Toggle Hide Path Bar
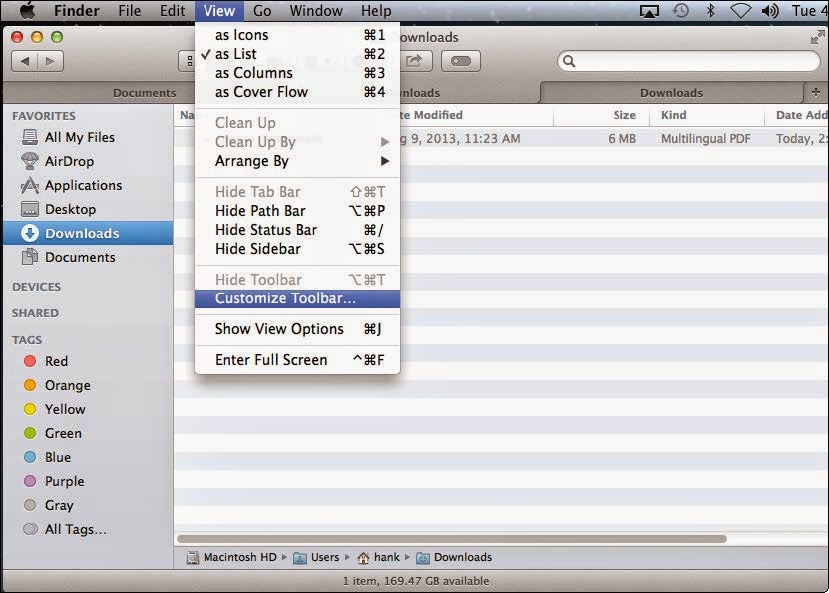829x593 pixels. point(297,211)
